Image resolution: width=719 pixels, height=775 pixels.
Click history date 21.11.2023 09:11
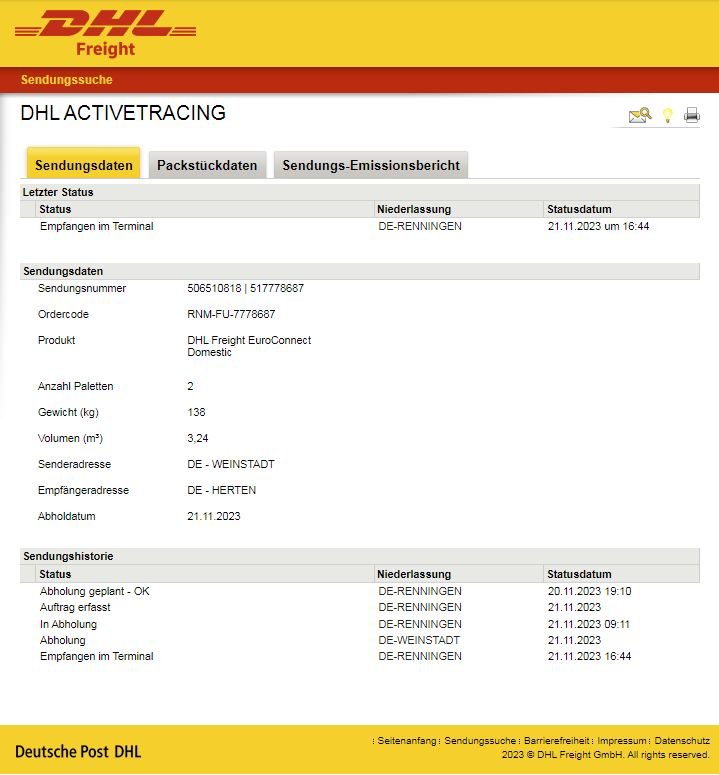click(x=589, y=624)
